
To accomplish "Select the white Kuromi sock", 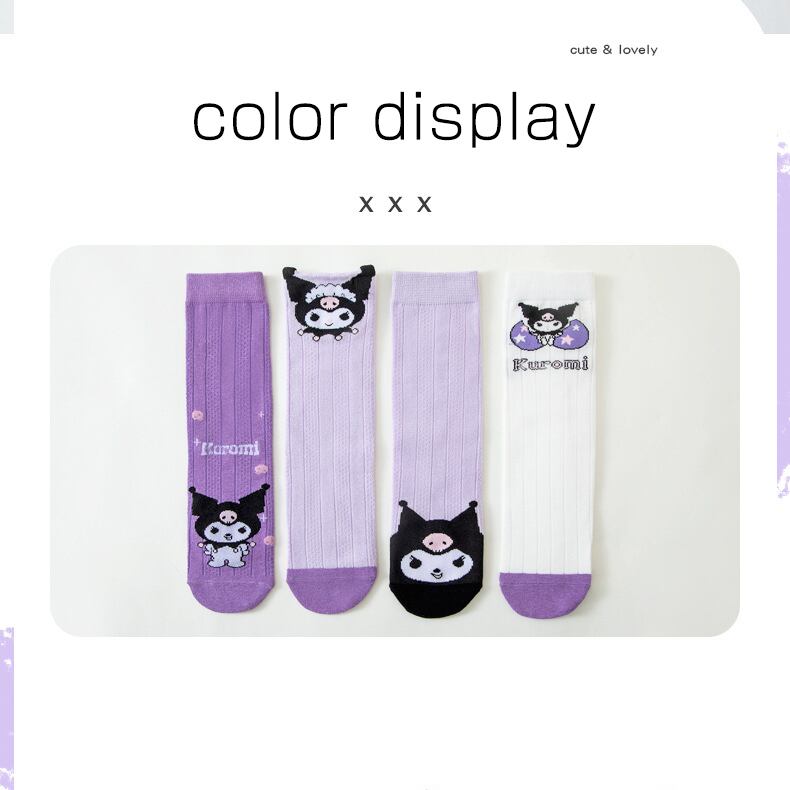I will coord(546,444).
